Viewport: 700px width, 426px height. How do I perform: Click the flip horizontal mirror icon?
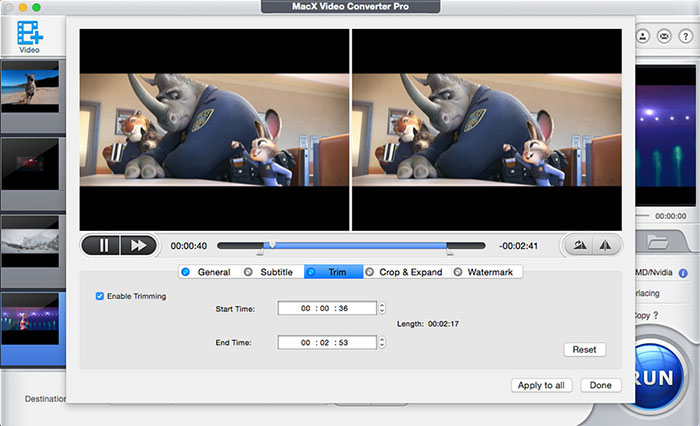[605, 245]
